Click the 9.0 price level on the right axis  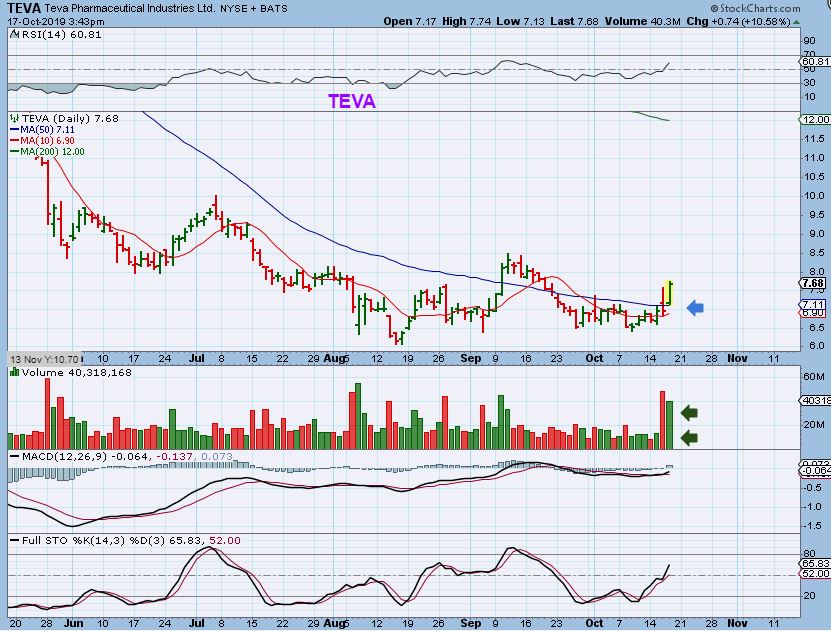coord(816,234)
